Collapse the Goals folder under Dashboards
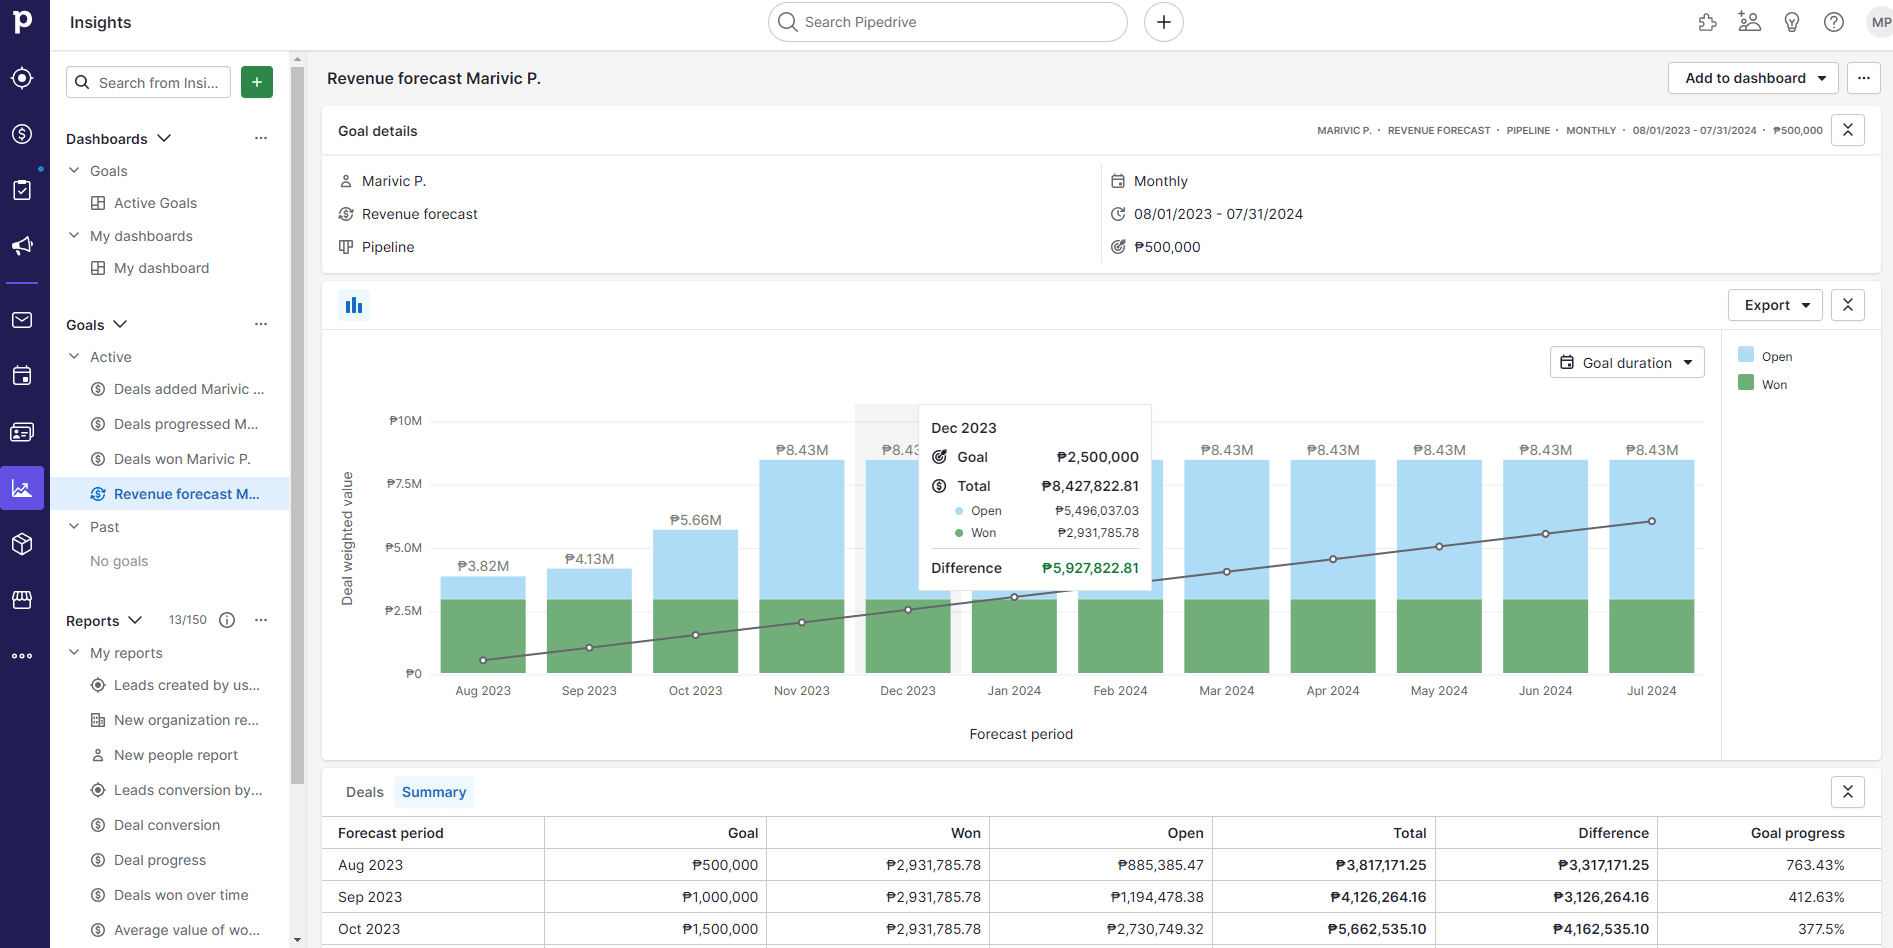This screenshot has width=1893, height=948. [74, 171]
